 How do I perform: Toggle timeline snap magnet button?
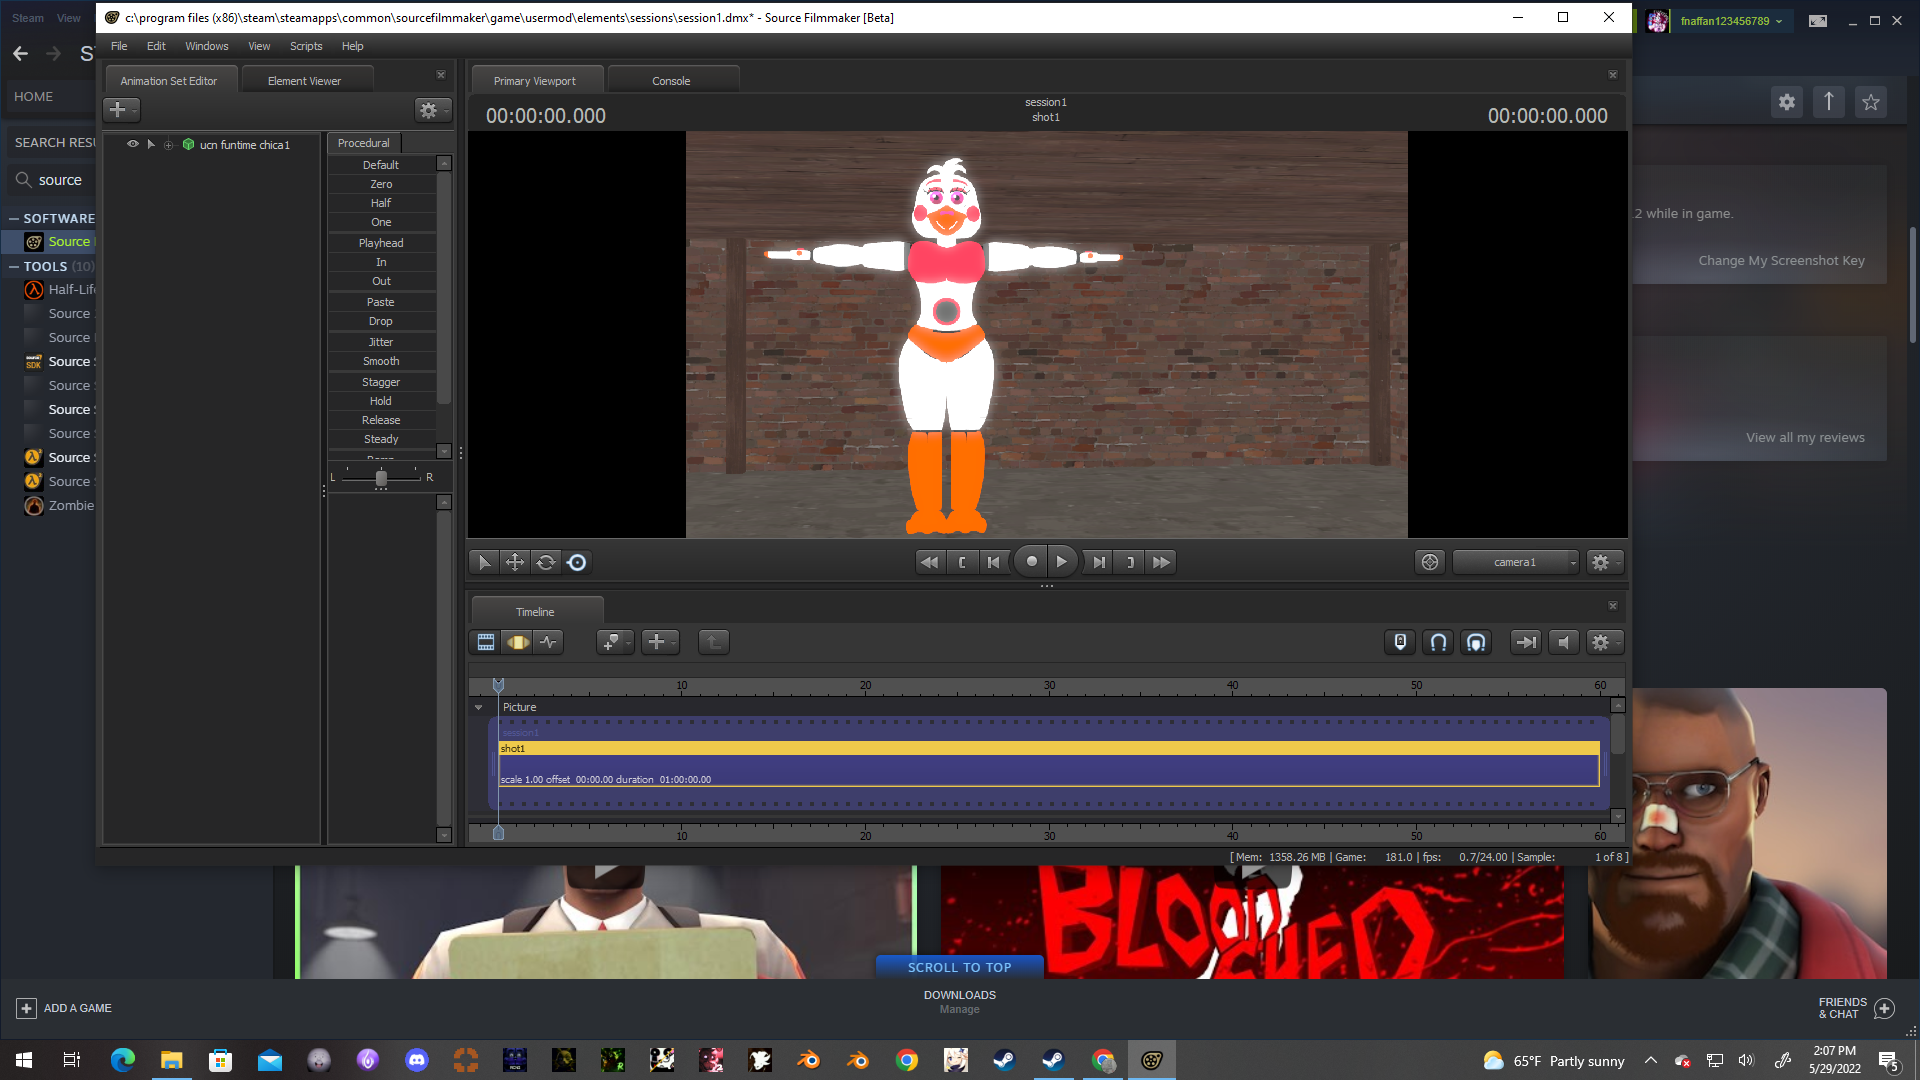tap(1438, 642)
